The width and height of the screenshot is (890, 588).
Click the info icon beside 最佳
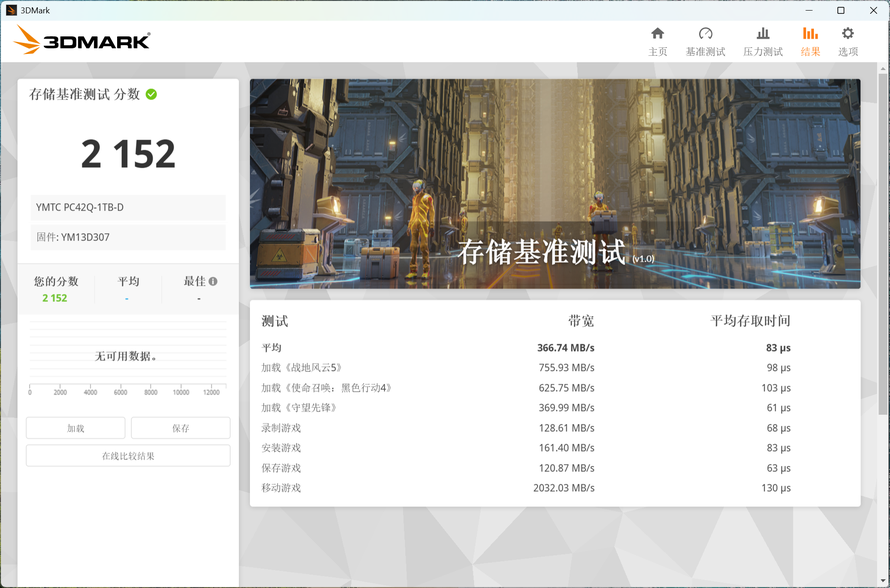(213, 281)
